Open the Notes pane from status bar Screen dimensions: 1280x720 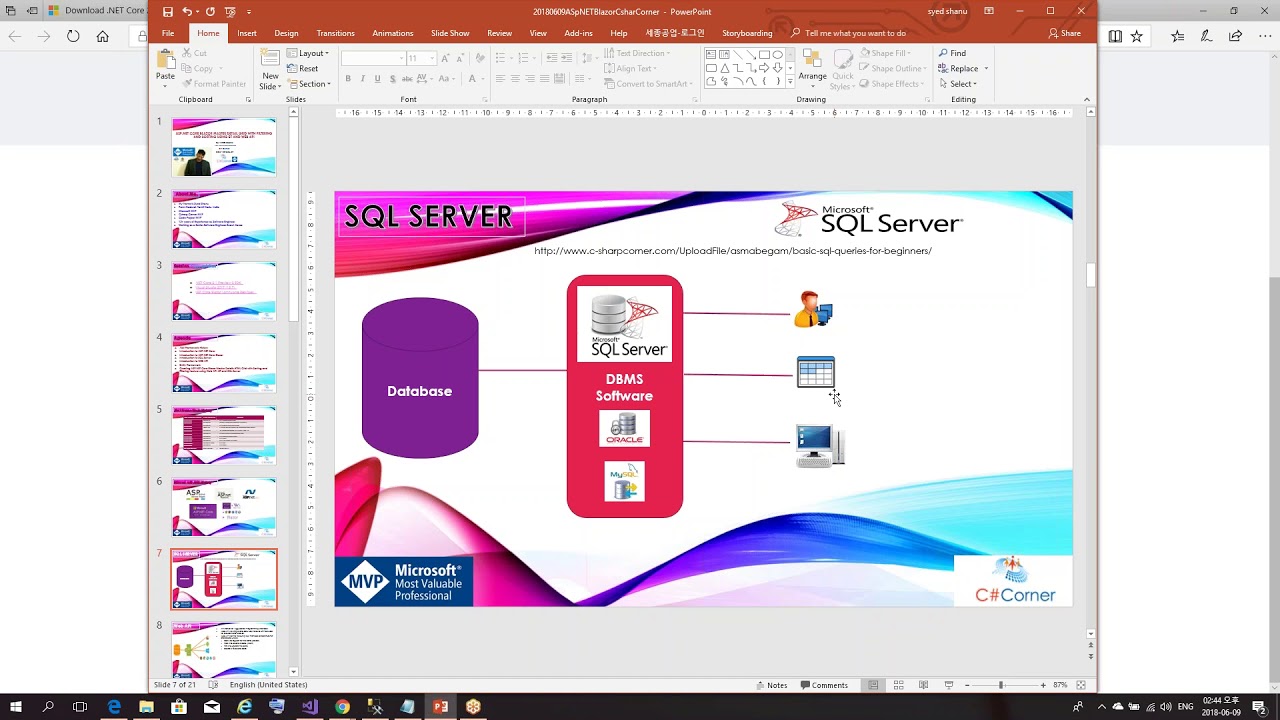[771, 685]
